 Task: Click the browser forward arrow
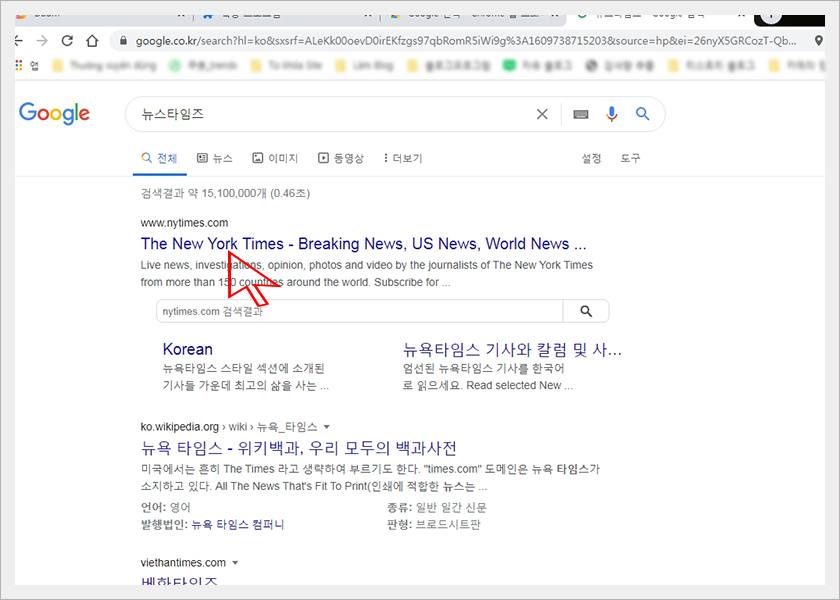[x=42, y=41]
